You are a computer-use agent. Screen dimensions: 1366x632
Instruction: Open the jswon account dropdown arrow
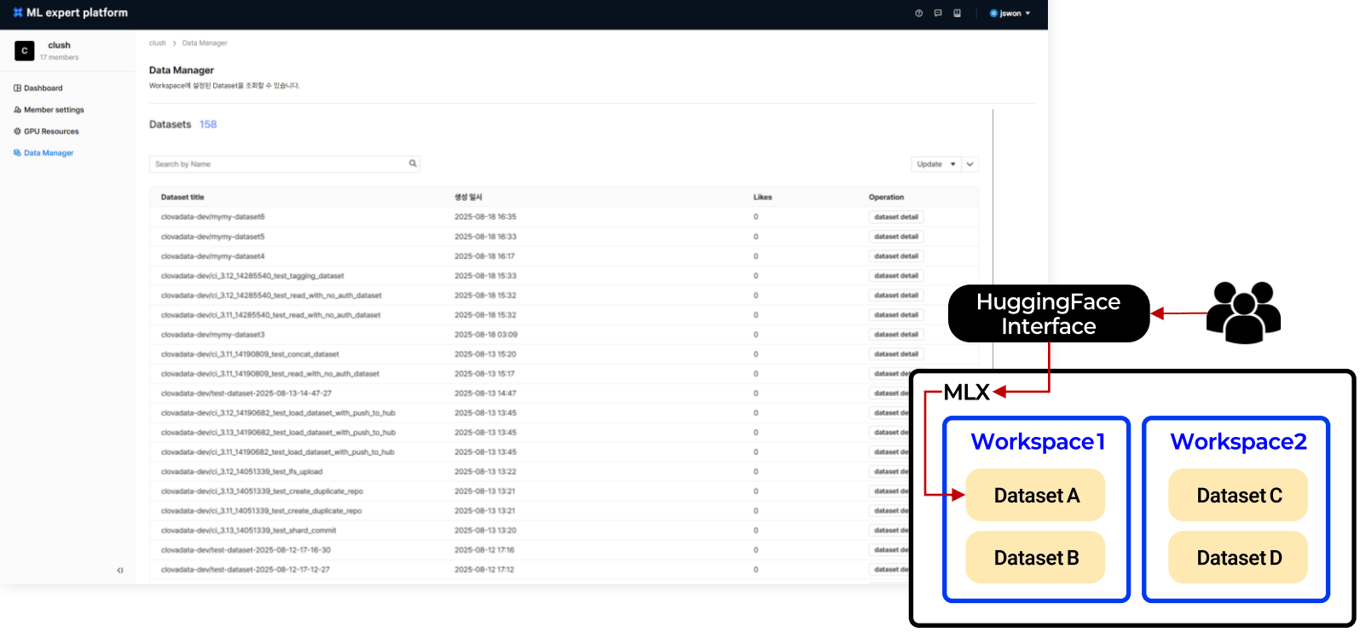pos(1028,13)
